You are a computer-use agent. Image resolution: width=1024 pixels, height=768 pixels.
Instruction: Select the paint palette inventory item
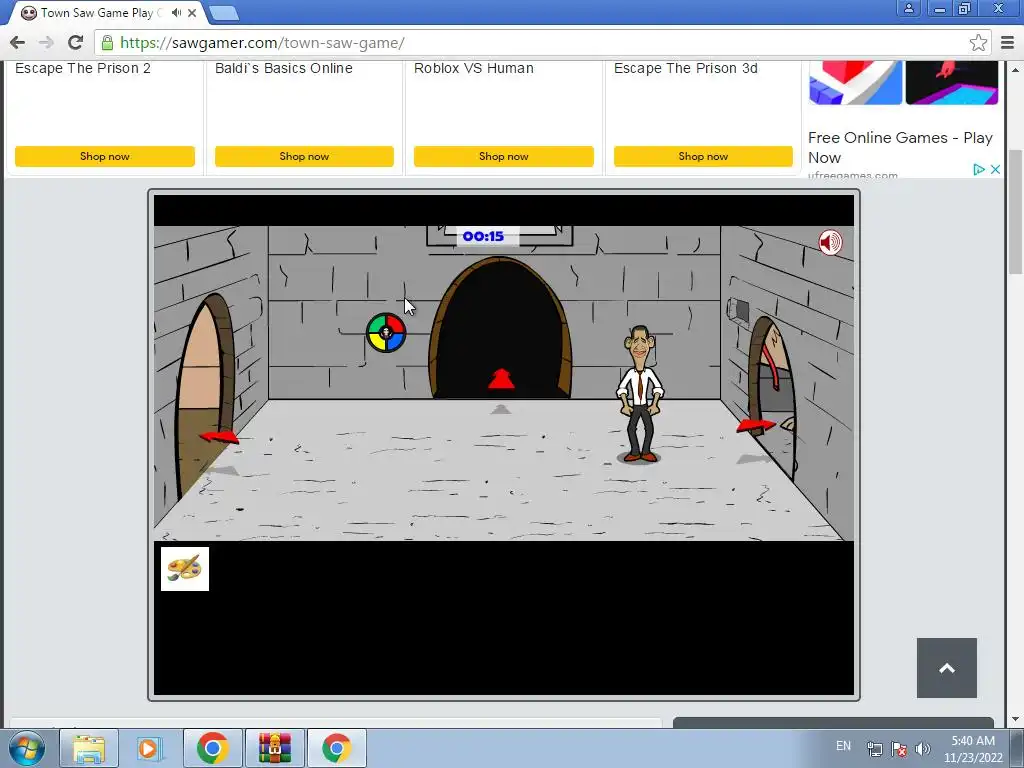(185, 569)
